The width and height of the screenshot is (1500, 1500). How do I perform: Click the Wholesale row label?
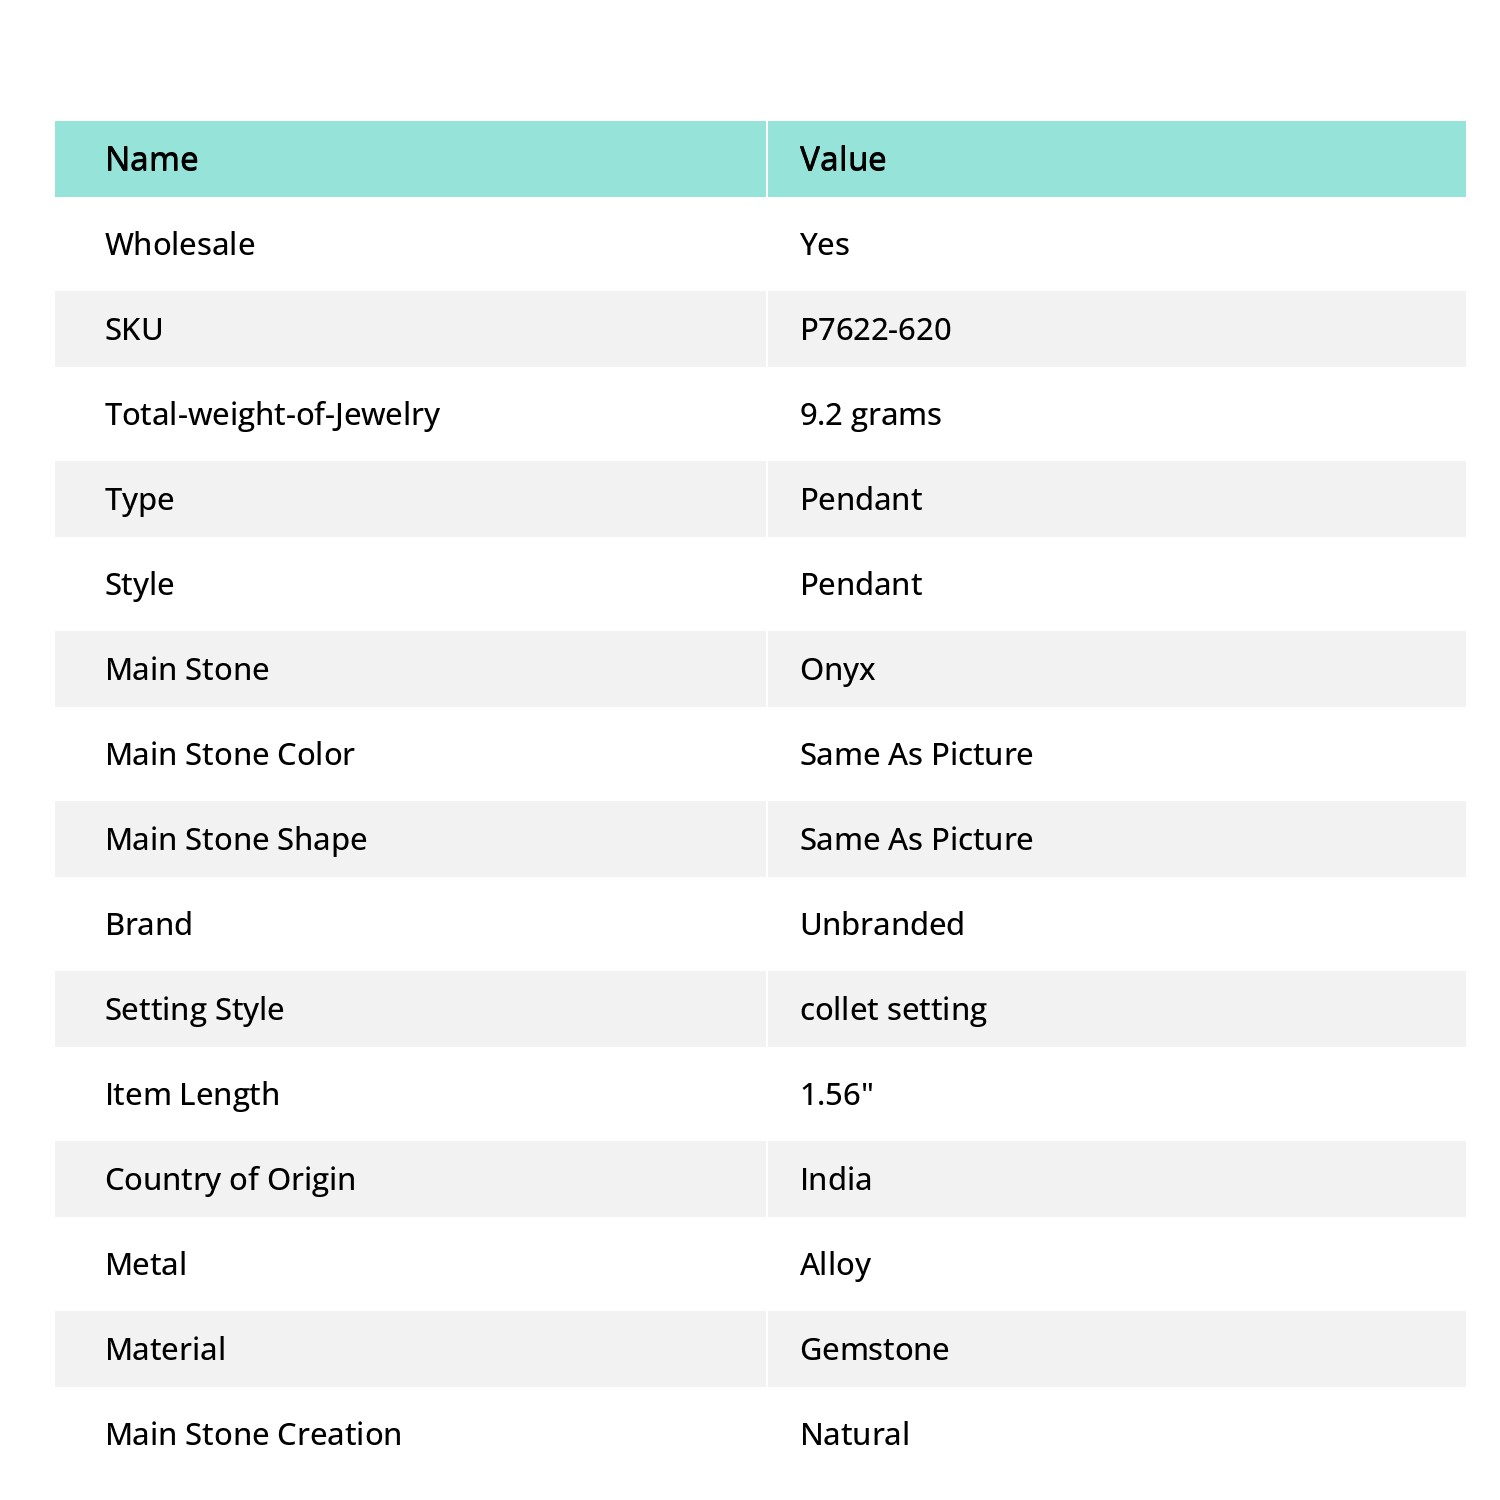(x=180, y=244)
